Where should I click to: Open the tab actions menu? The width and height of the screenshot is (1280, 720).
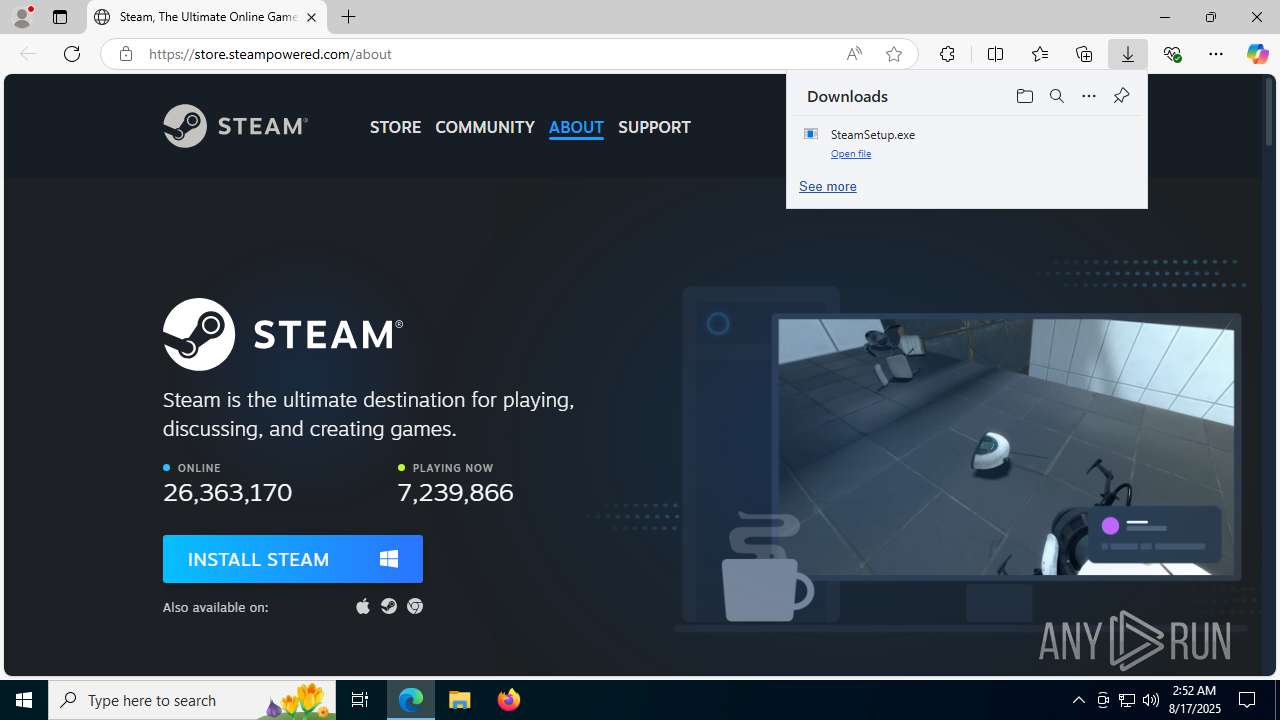point(60,17)
